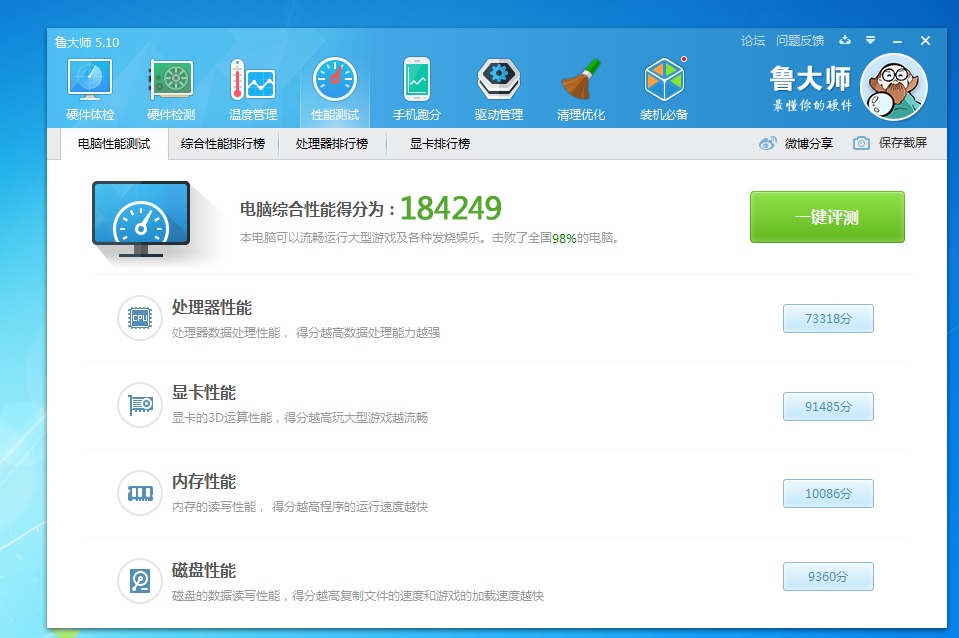Viewport: 959px width, 638px height.
Task: Click the 91485分 graphics score button
Action: click(828, 406)
